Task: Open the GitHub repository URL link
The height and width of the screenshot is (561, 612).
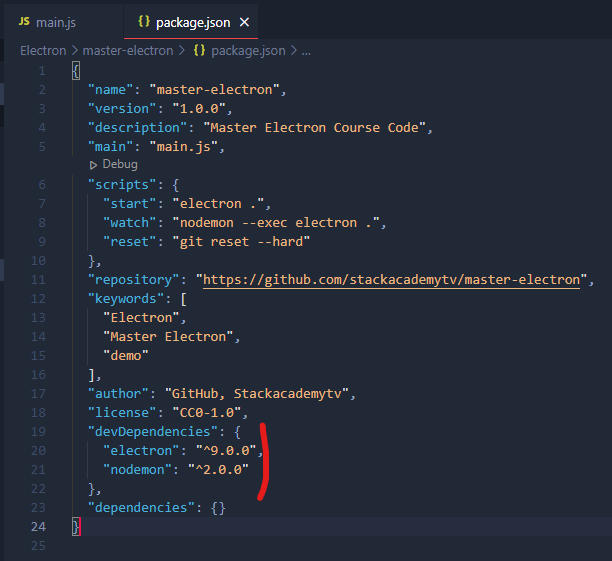Action: (391, 280)
